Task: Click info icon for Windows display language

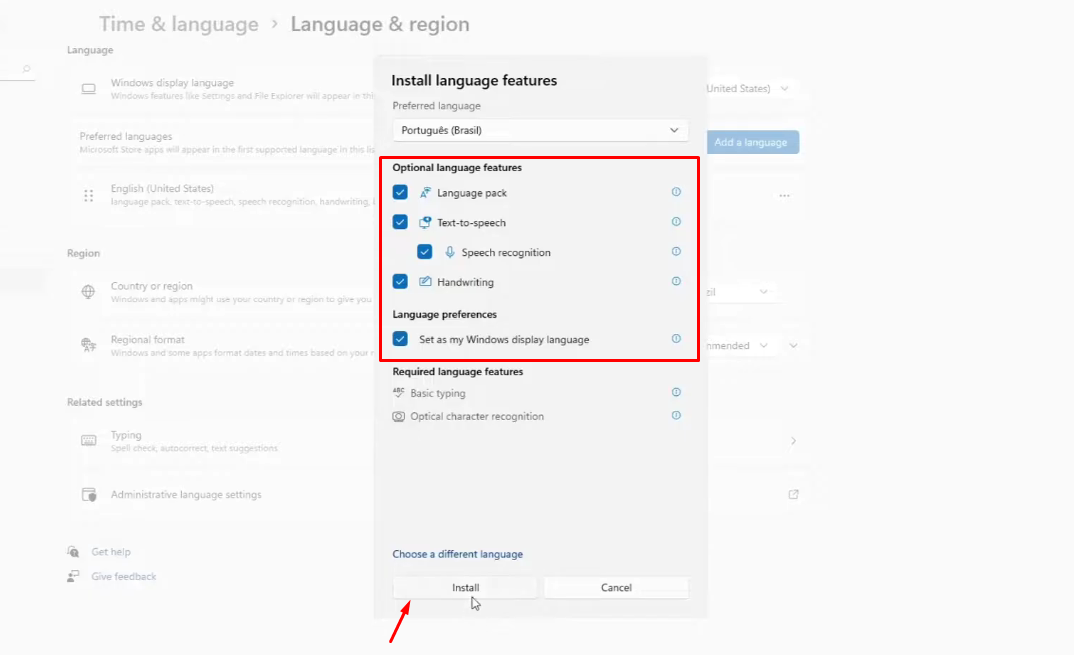Action: [676, 339]
